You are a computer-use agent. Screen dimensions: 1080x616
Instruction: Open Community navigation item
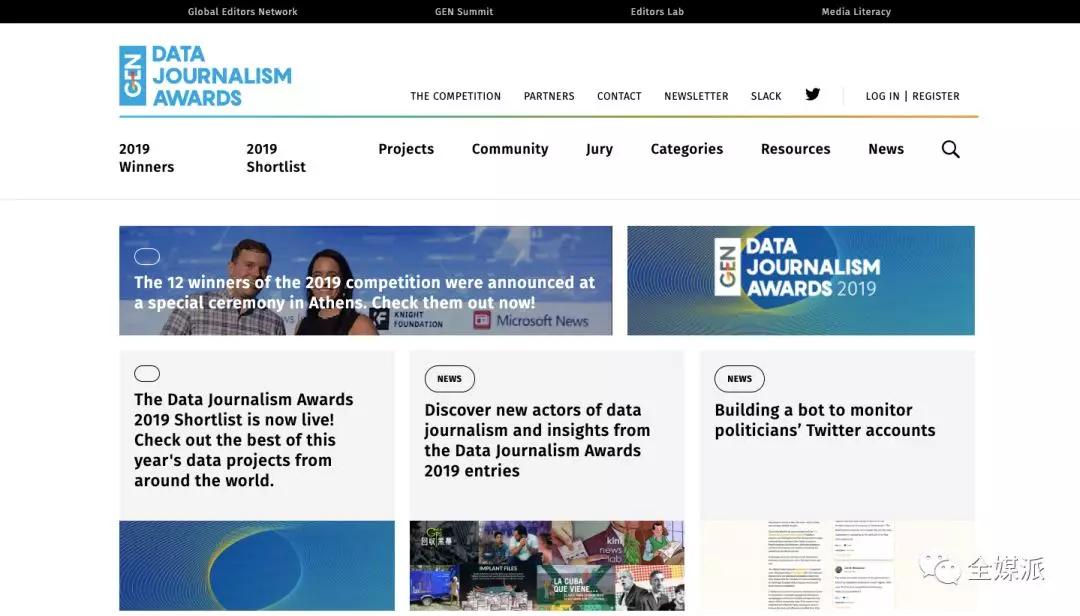point(510,149)
